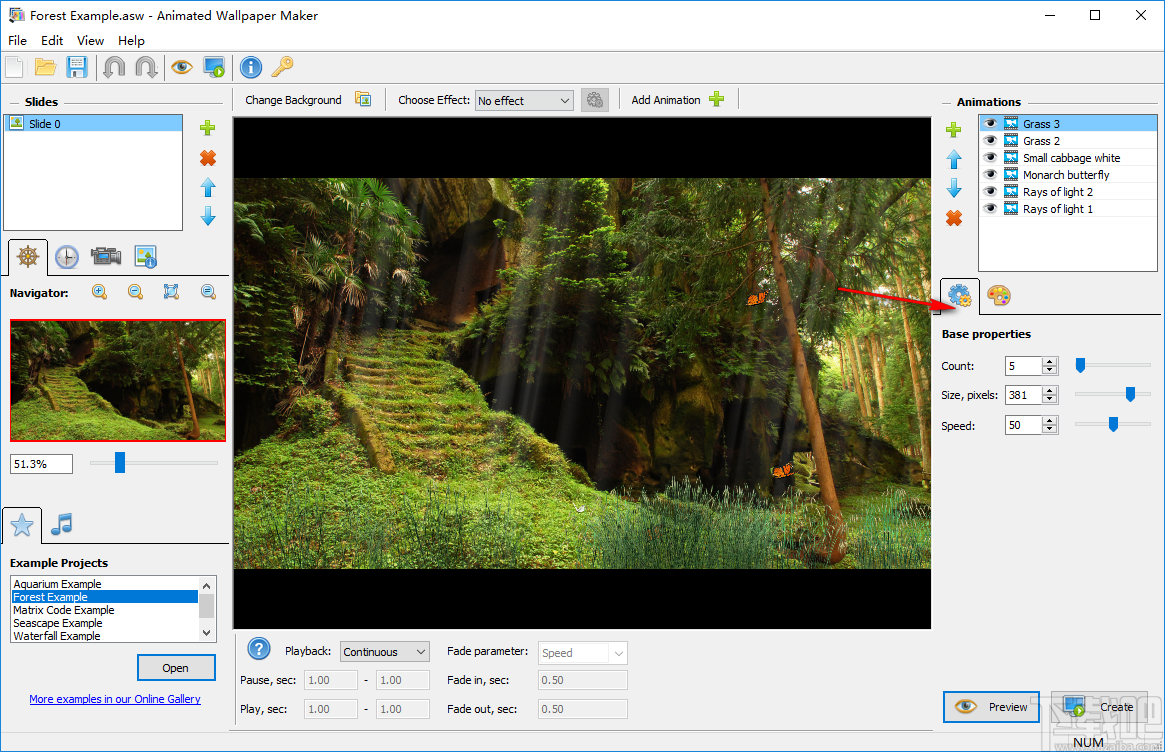Click the New project icon in toolbar
Screen dimensions: 1165x752
click(x=14, y=68)
